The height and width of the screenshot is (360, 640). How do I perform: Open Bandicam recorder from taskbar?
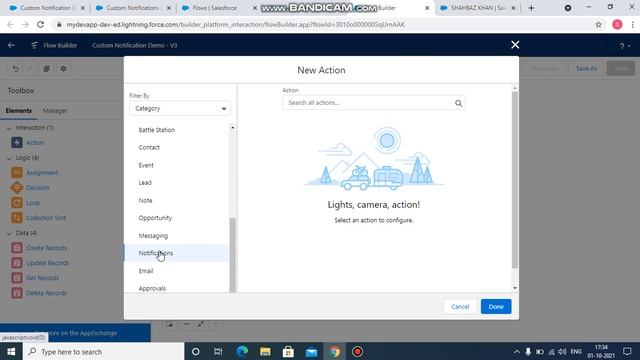pyautogui.click(x=358, y=351)
